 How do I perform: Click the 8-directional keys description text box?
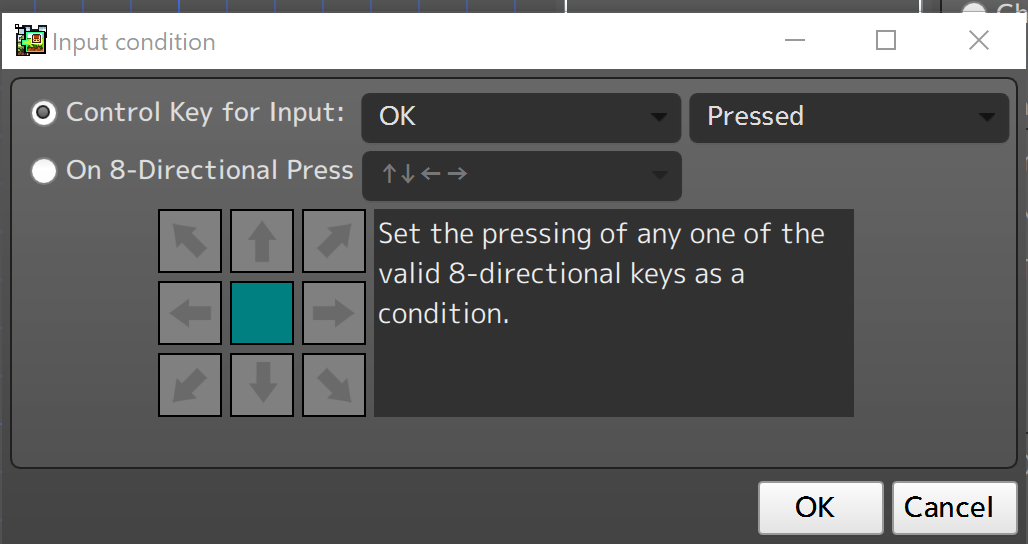tap(613, 312)
